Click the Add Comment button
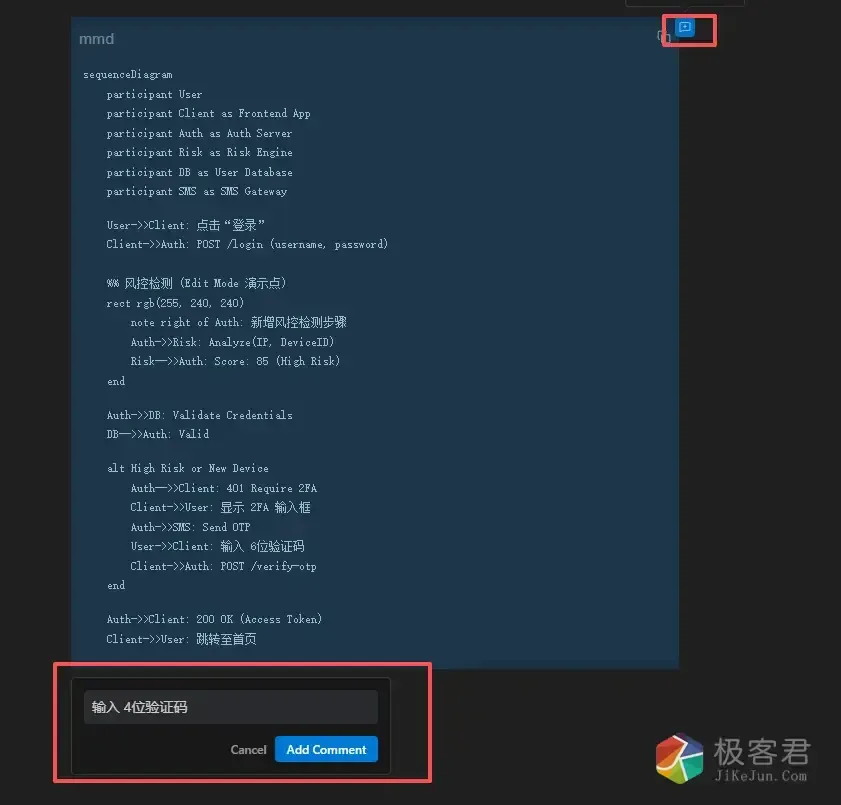The image size is (841, 805). point(326,749)
